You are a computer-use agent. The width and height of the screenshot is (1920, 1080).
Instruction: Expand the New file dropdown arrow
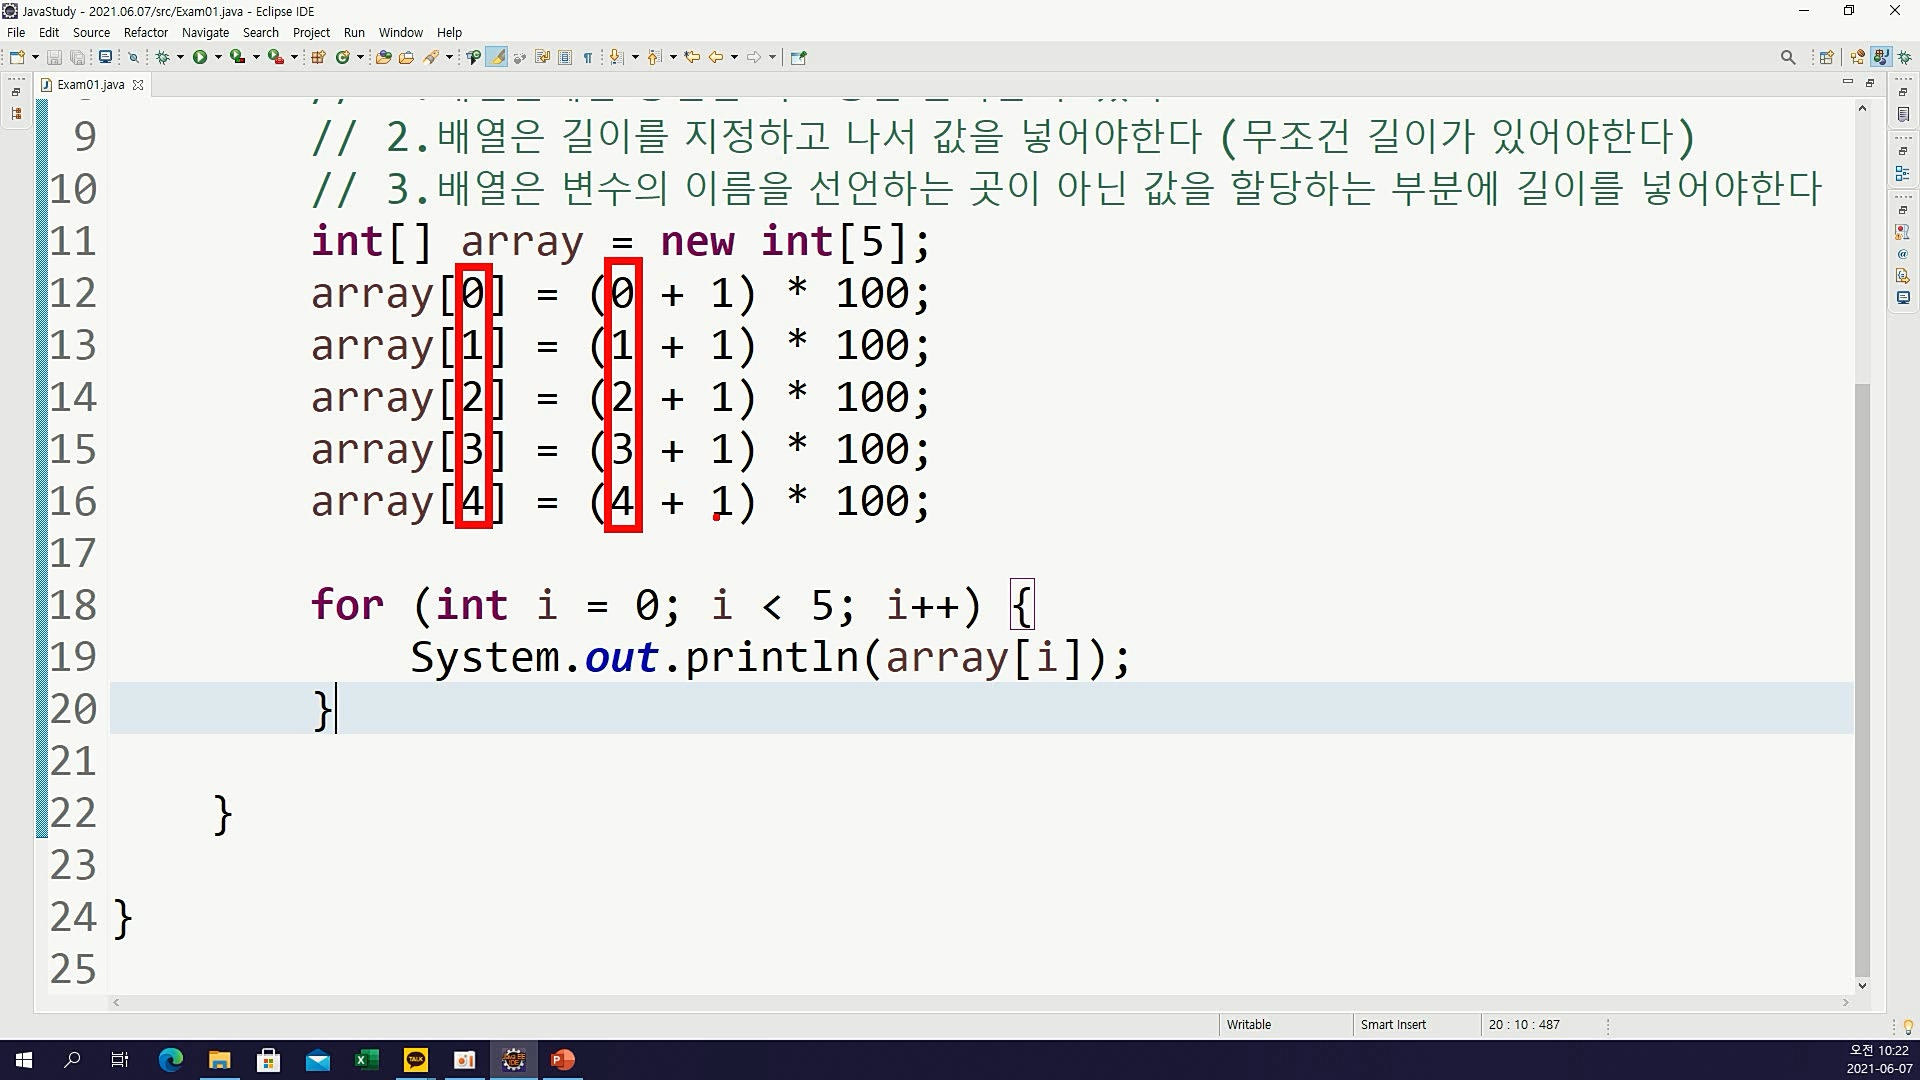point(35,57)
